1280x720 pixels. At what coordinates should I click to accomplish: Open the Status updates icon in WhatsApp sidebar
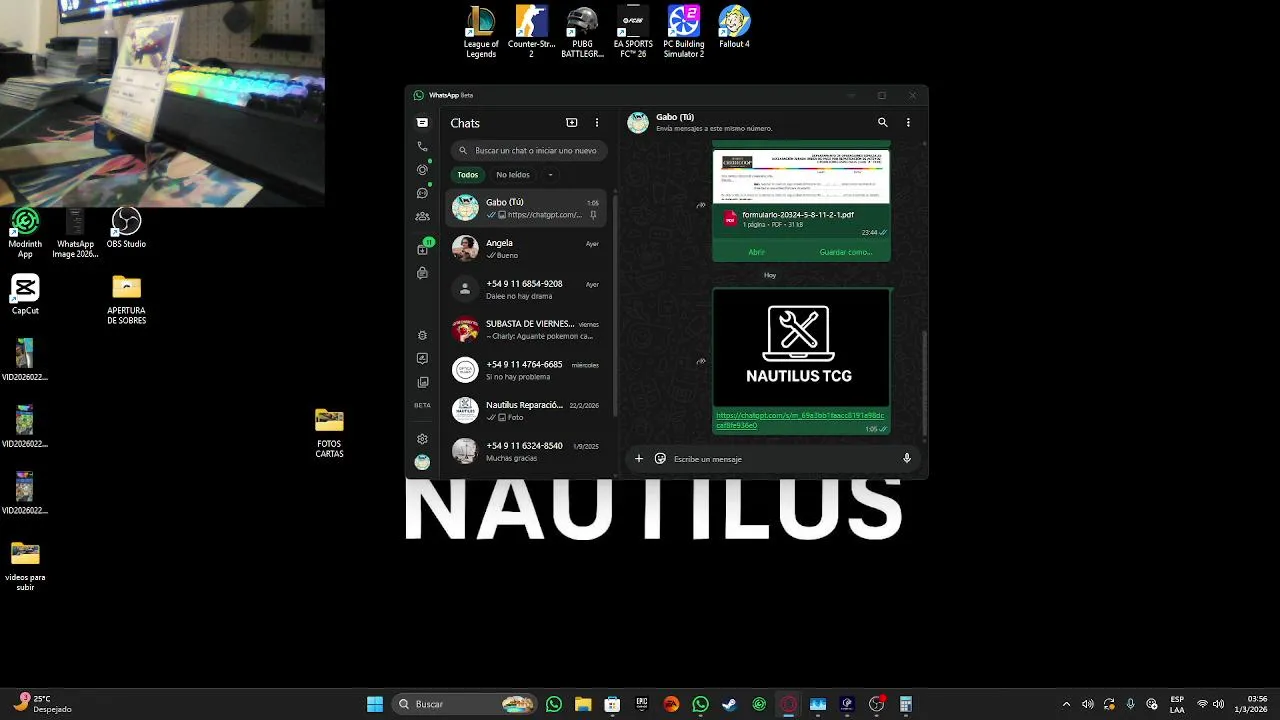click(422, 169)
